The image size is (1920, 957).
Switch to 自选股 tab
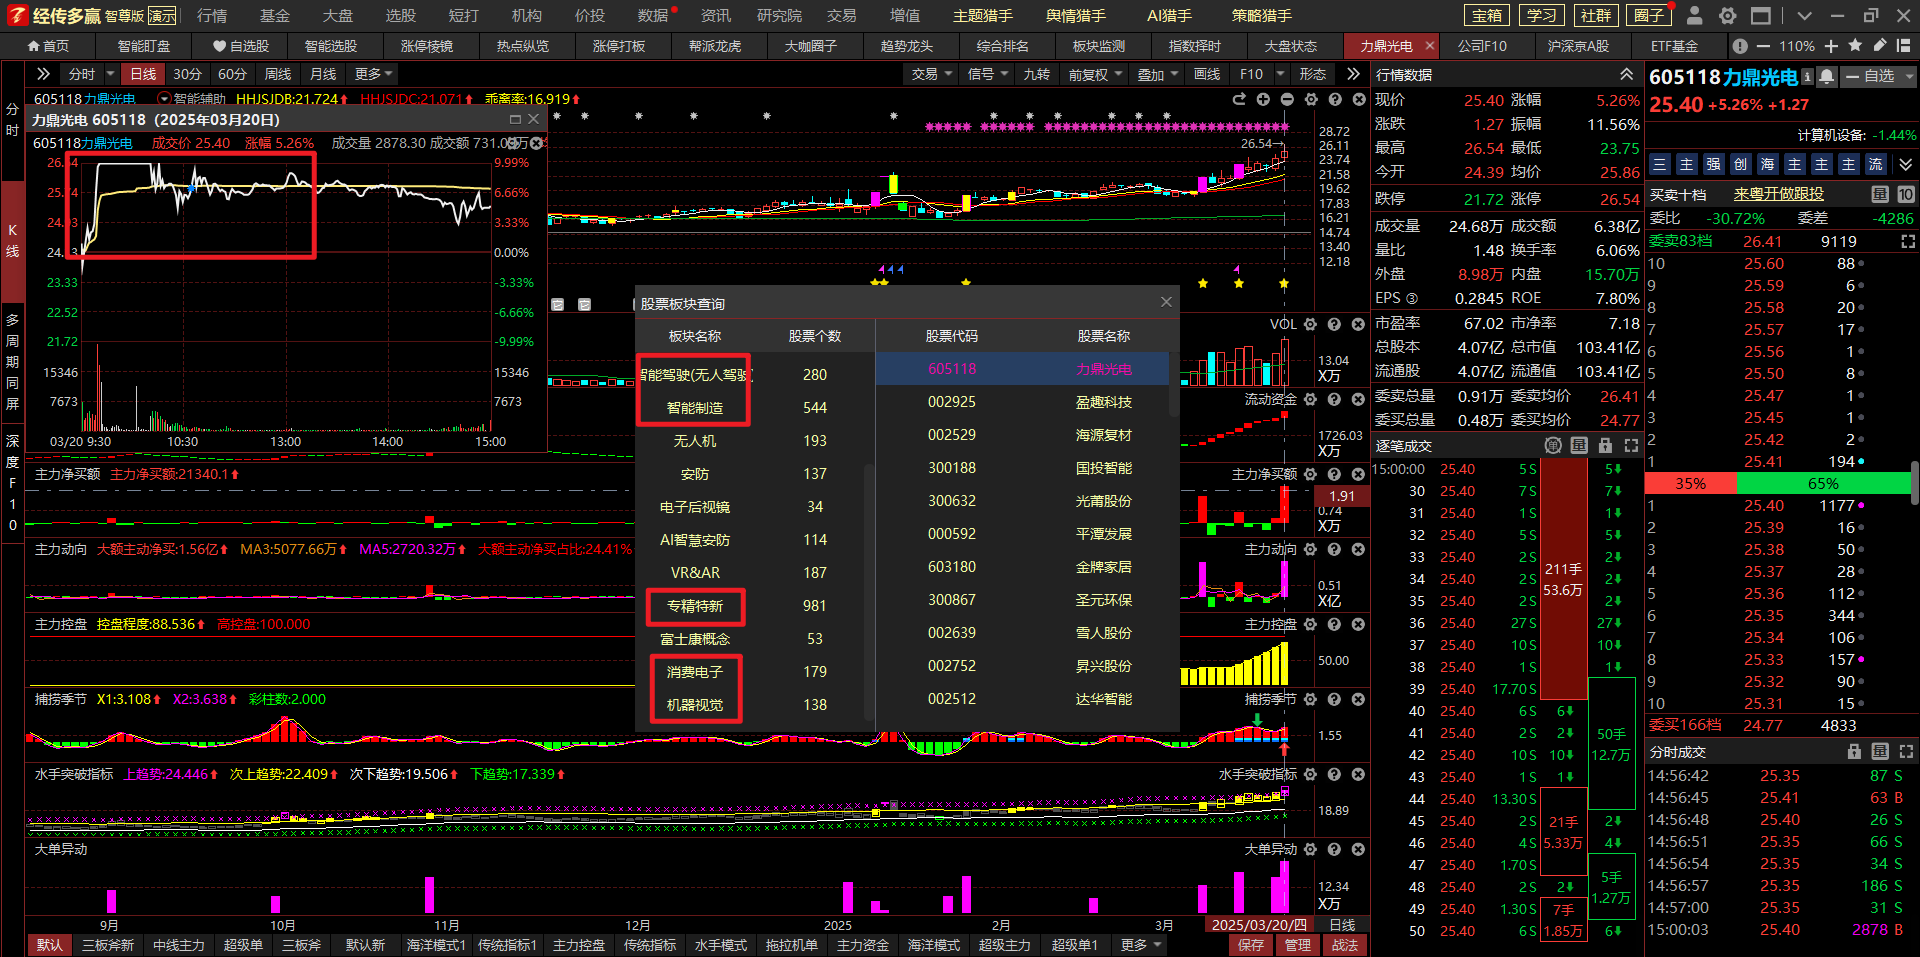click(x=241, y=46)
